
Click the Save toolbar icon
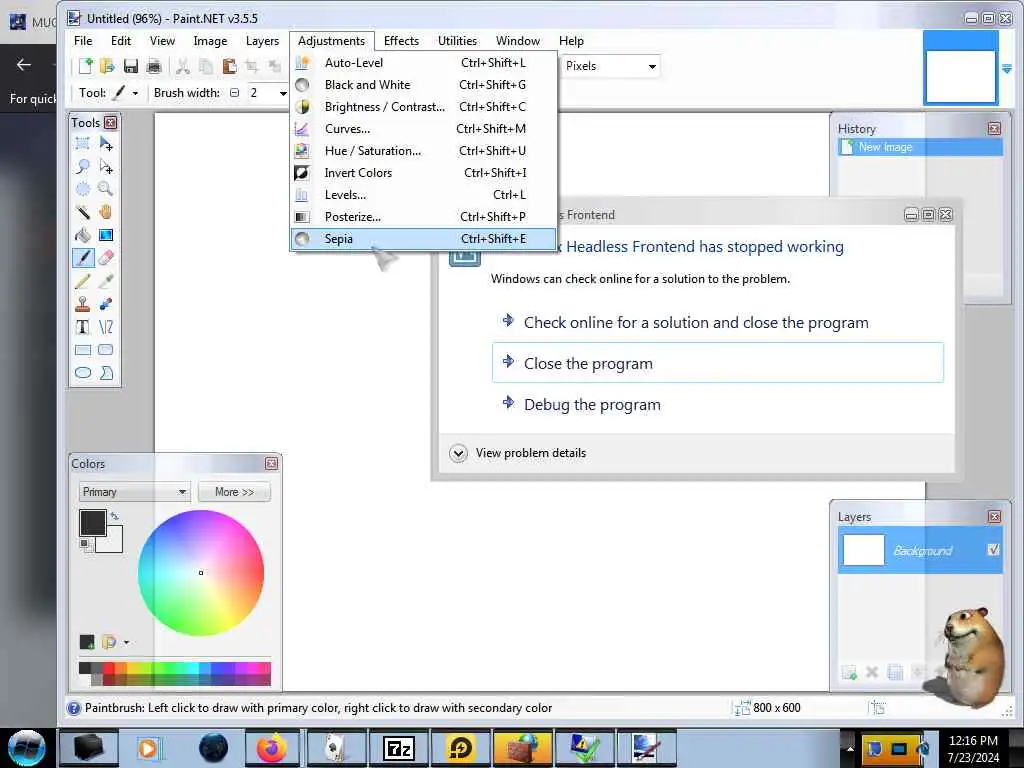coord(131,66)
